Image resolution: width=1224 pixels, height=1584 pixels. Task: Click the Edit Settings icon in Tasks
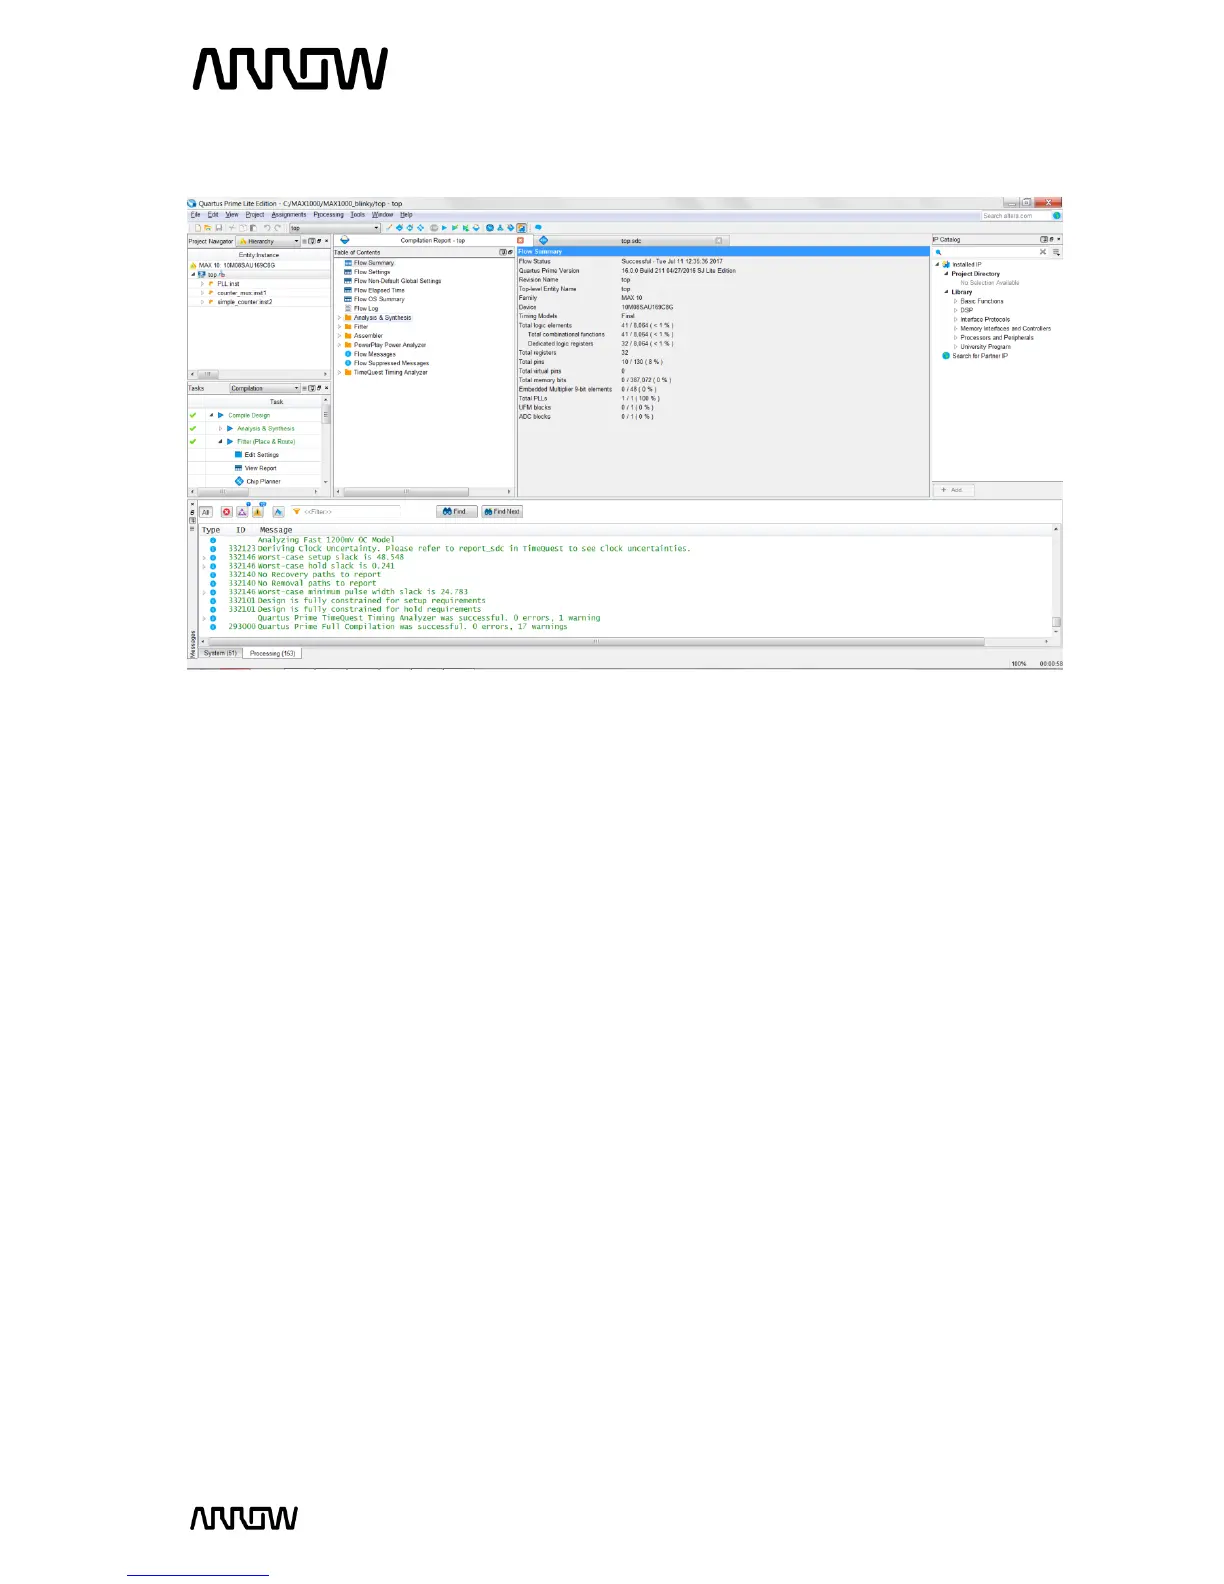point(238,454)
